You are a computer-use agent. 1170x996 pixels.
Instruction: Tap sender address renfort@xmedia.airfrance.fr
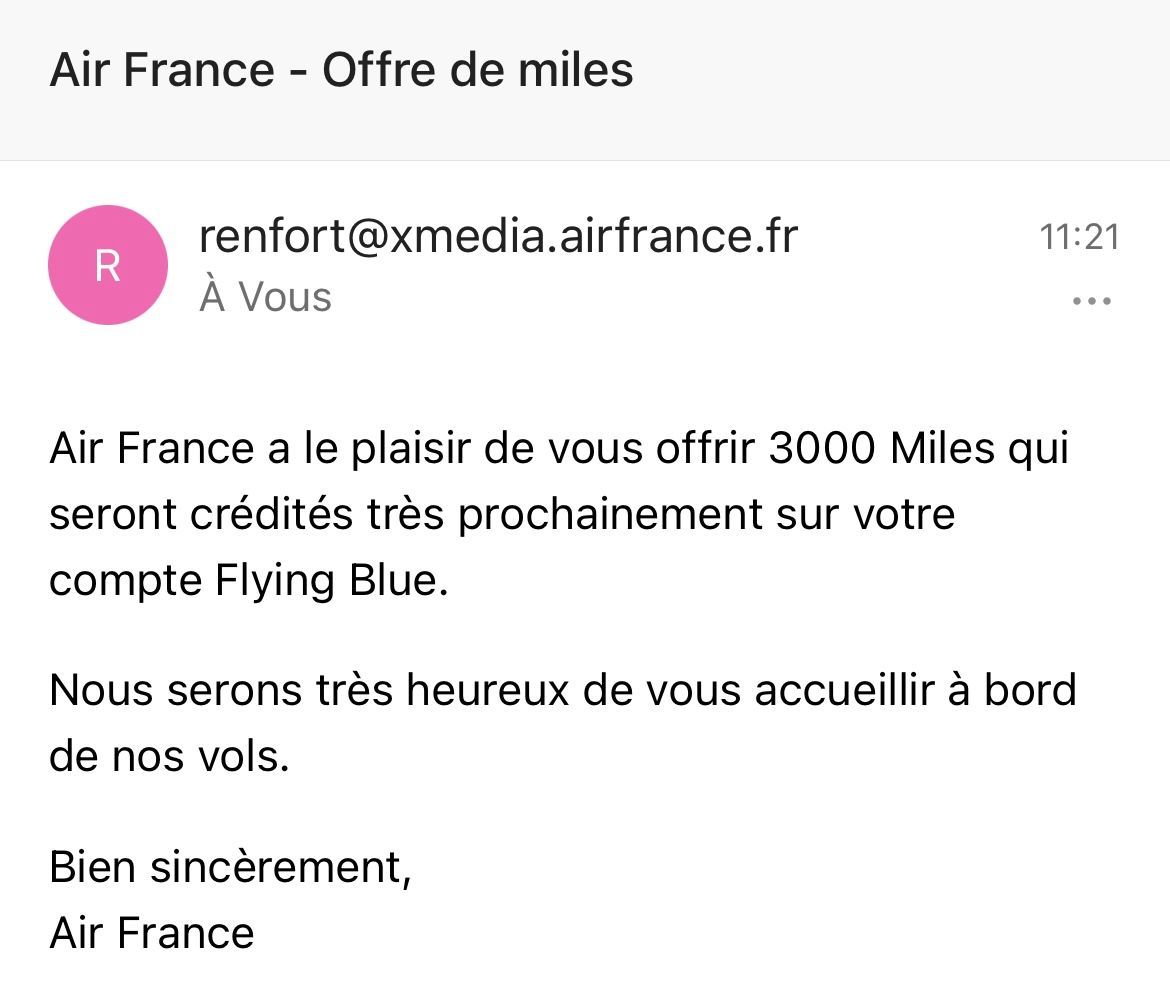point(498,237)
